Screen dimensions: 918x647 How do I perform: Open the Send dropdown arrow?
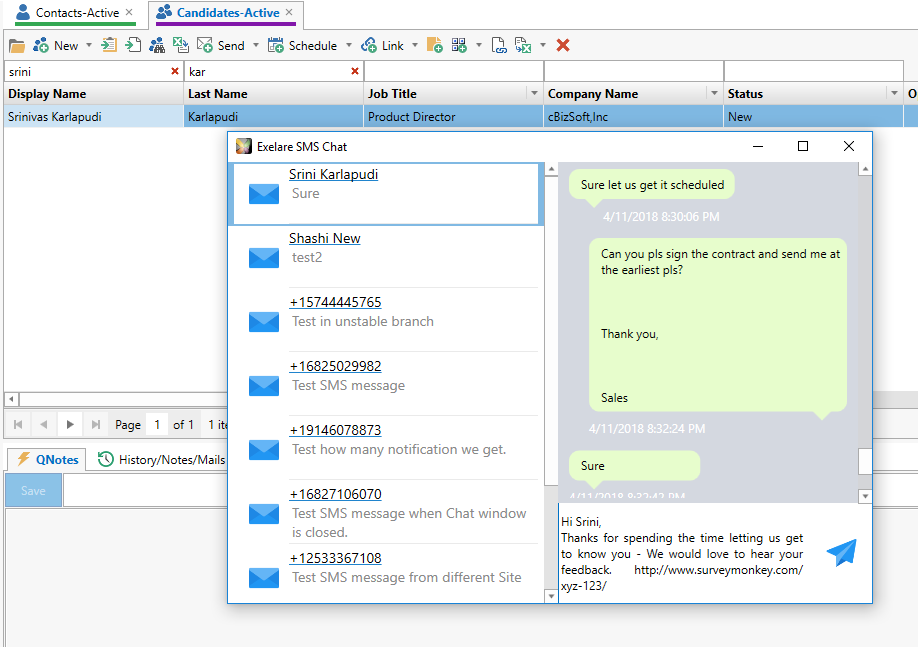click(256, 46)
